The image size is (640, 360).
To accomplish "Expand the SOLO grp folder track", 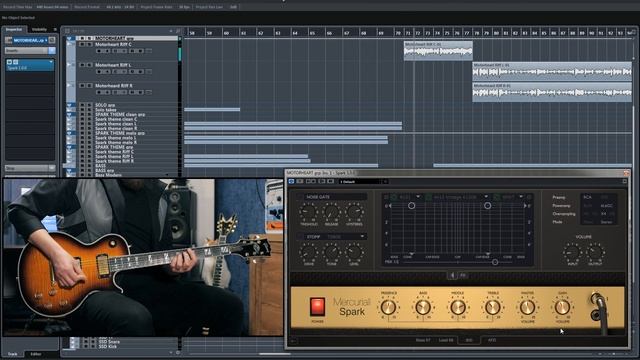I will pyautogui.click(x=70, y=105).
